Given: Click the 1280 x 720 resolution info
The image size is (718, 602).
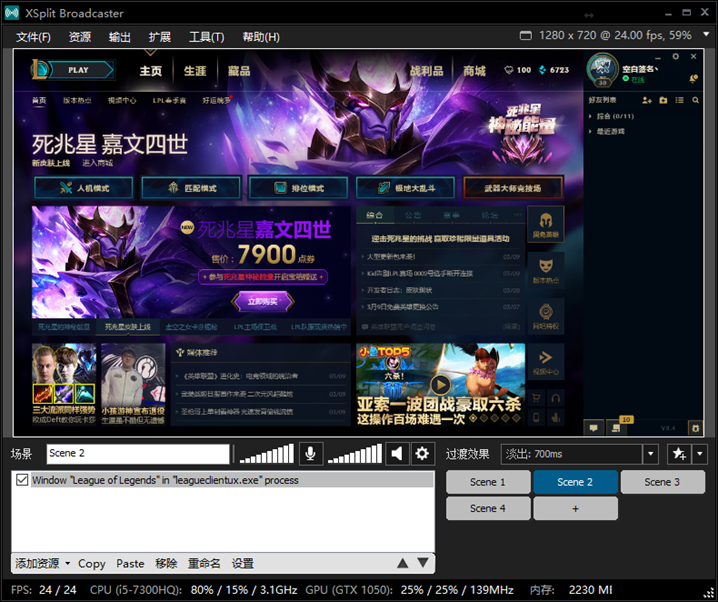Looking at the screenshot, I should tap(615, 35).
